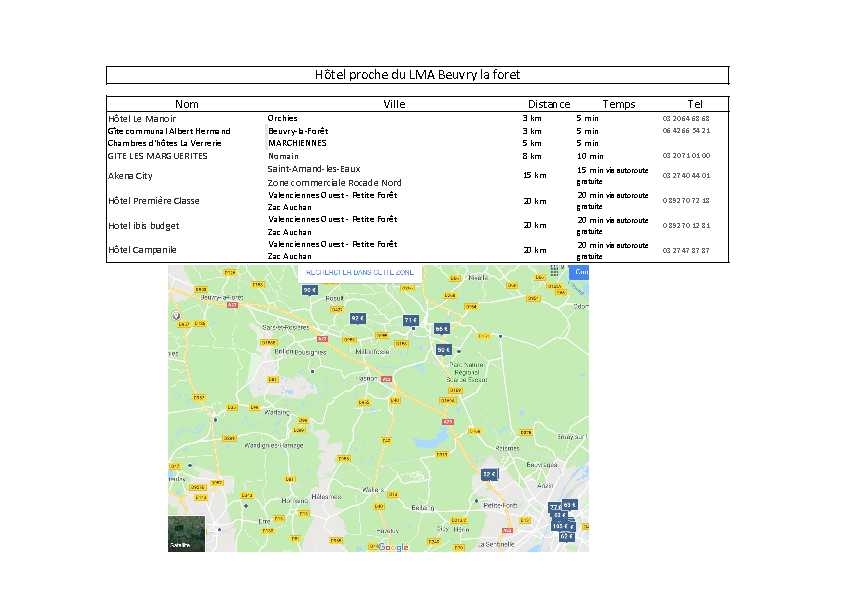Select the lone price marker north of Petite-Forêt

click(x=489, y=474)
